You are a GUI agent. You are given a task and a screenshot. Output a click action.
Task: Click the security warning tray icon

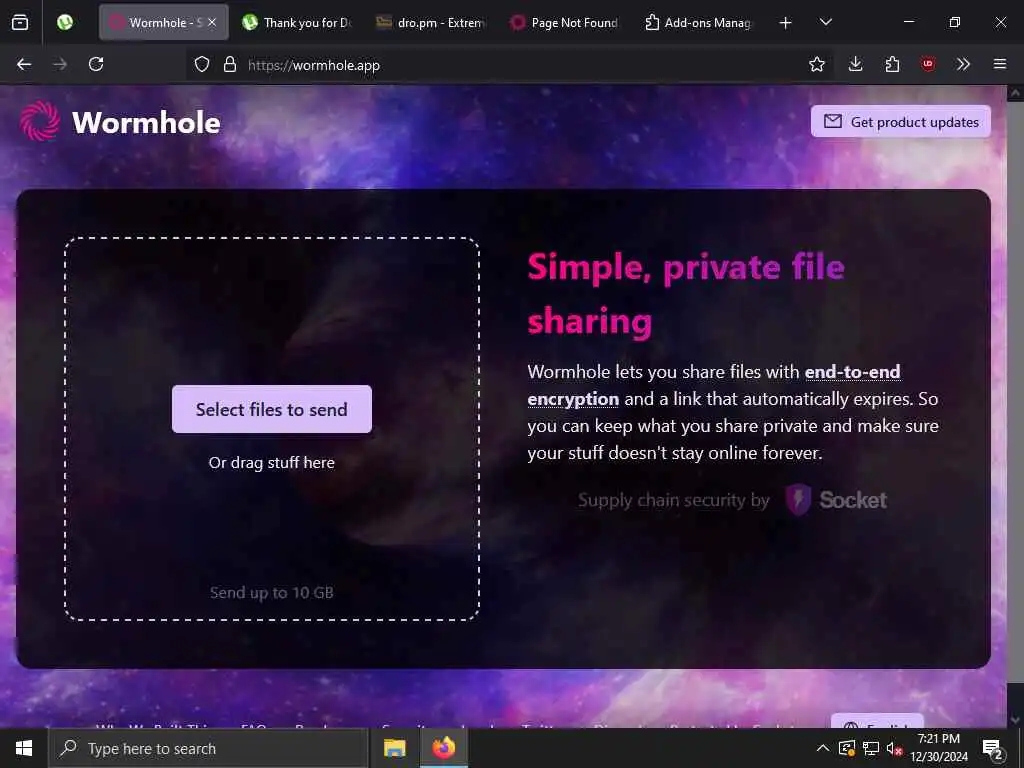point(846,748)
